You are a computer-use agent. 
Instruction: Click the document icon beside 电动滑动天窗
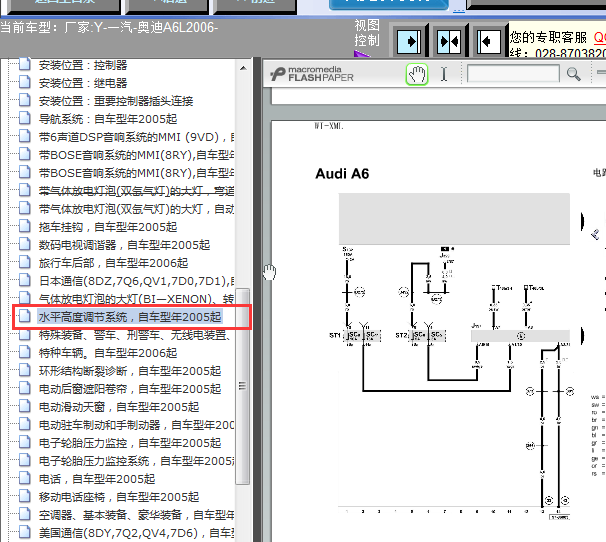25,406
